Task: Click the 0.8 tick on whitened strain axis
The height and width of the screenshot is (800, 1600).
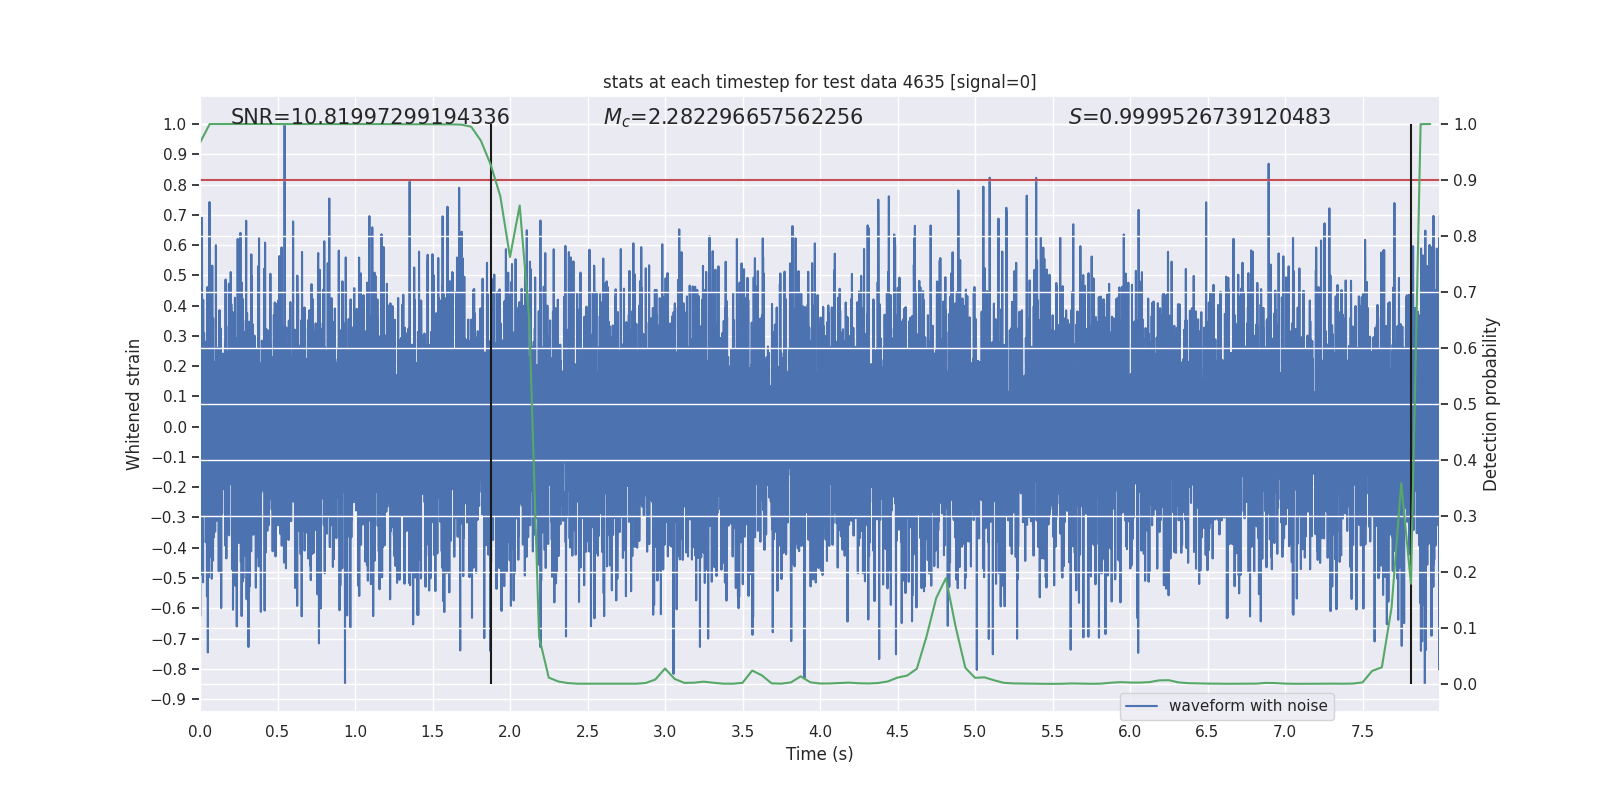Action: pyautogui.click(x=175, y=185)
